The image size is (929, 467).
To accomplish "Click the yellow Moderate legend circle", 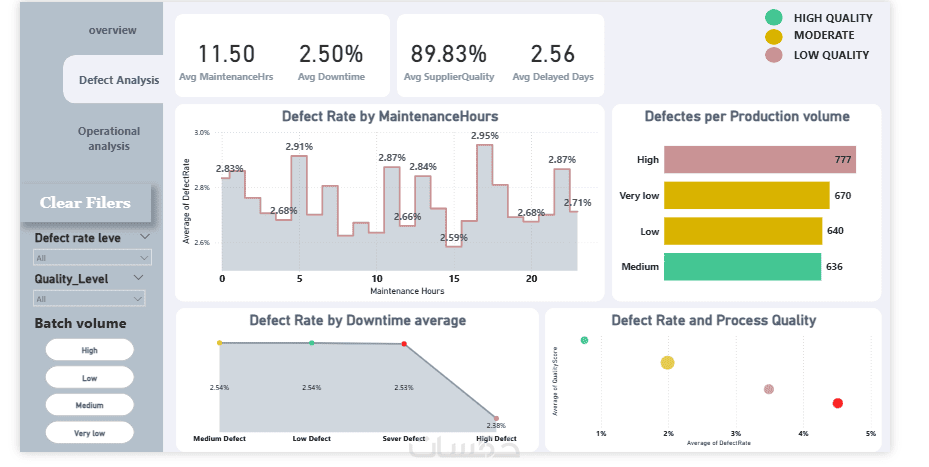I will 772,36.
